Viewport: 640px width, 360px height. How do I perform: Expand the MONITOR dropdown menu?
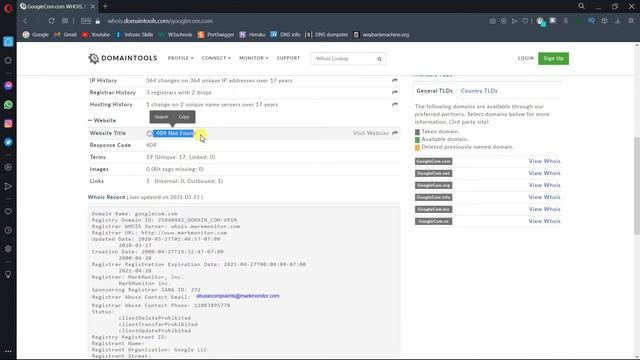click(x=253, y=58)
